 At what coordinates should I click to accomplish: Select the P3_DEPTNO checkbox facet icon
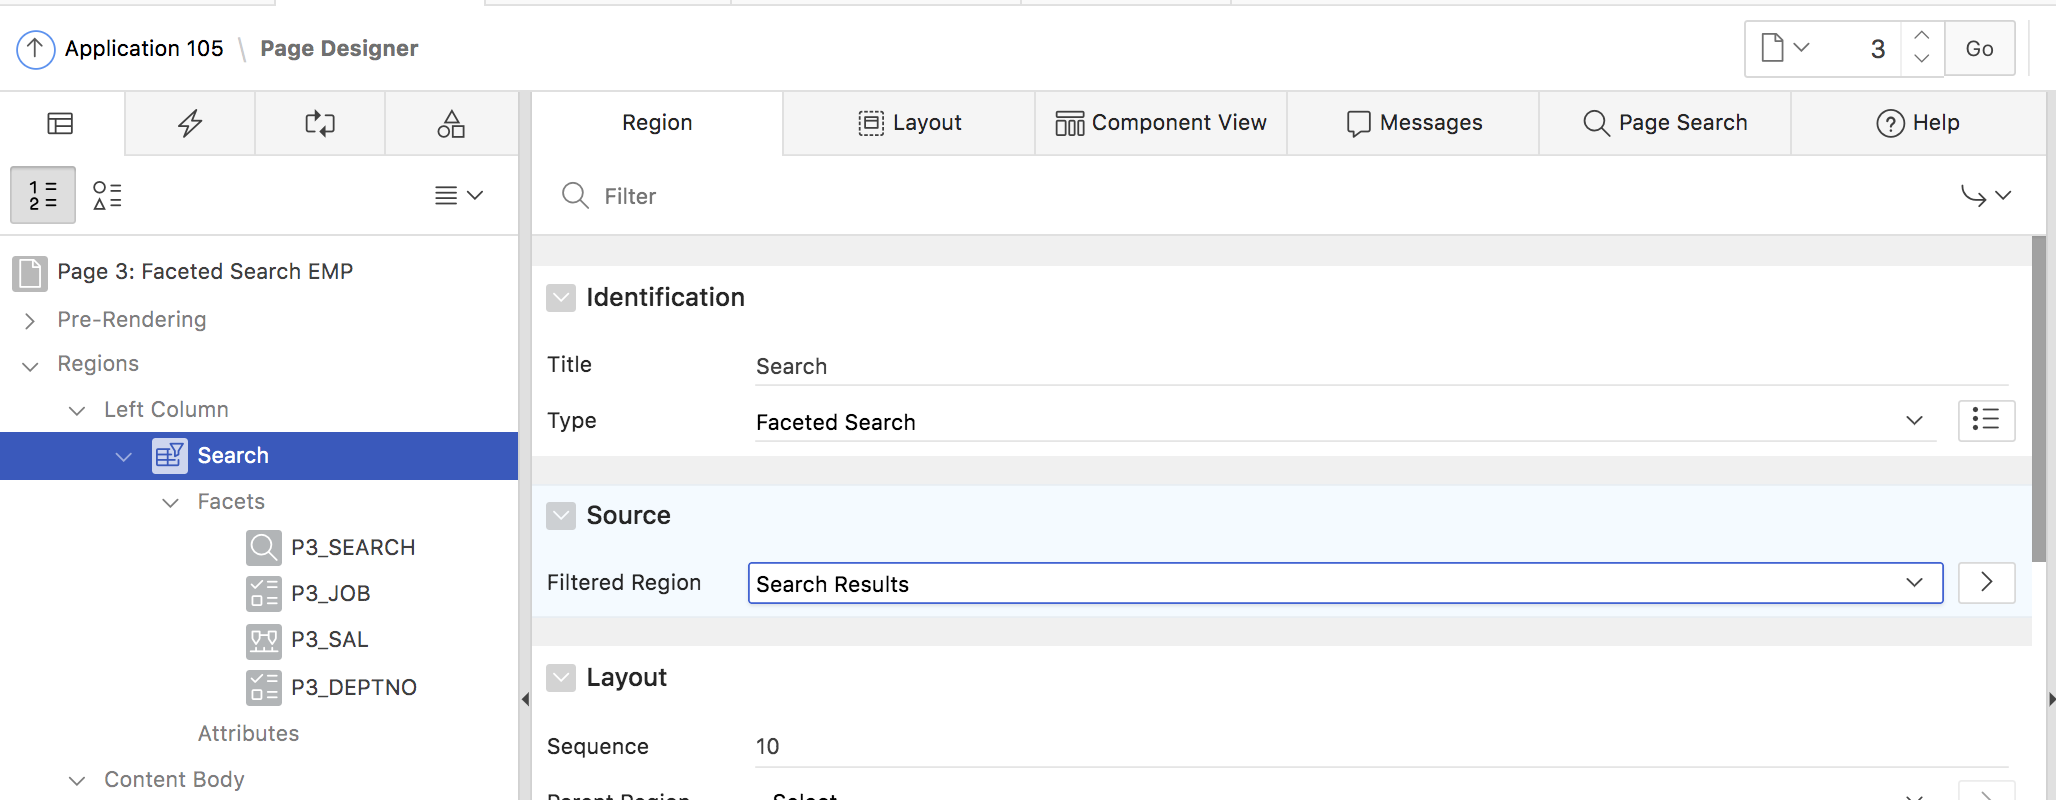264,687
